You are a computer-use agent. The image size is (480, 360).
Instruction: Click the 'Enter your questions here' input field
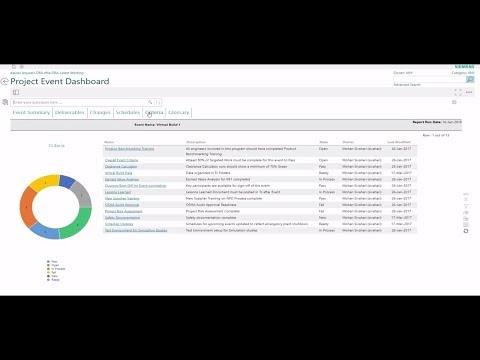click(x=79, y=102)
